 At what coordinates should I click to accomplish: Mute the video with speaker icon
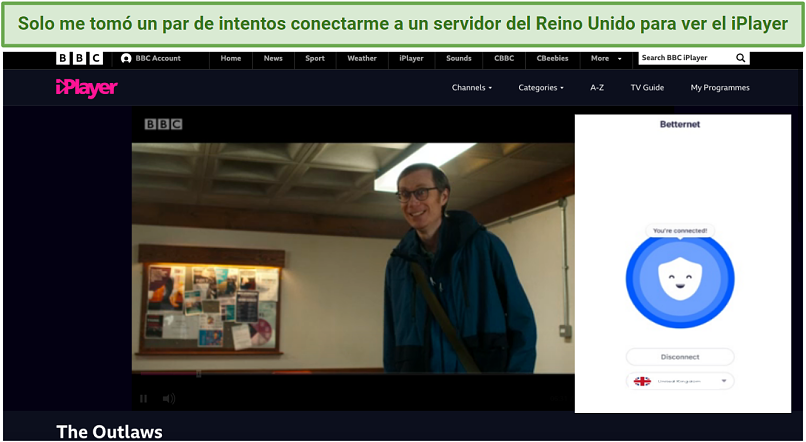point(169,398)
